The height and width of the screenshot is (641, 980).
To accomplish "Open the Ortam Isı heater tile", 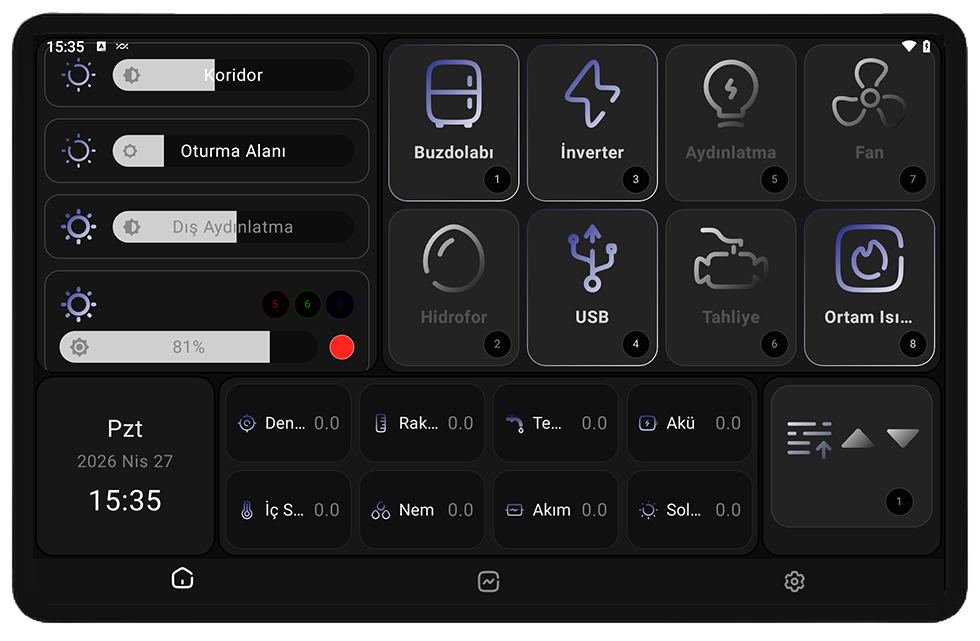I will pos(869,287).
